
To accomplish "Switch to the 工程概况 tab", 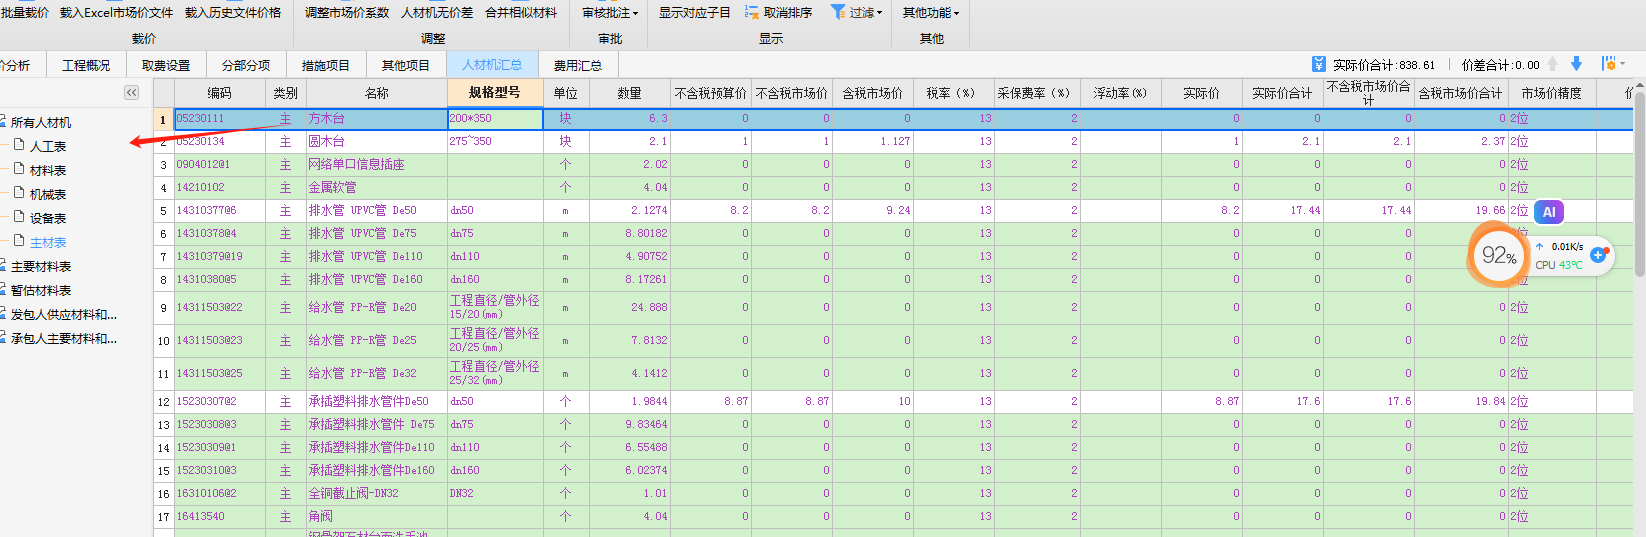I will (86, 65).
